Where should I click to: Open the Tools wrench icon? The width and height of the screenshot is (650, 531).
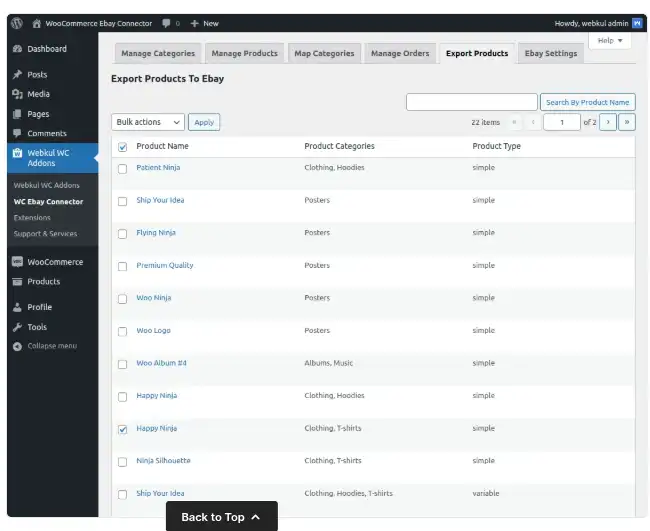click(17, 327)
